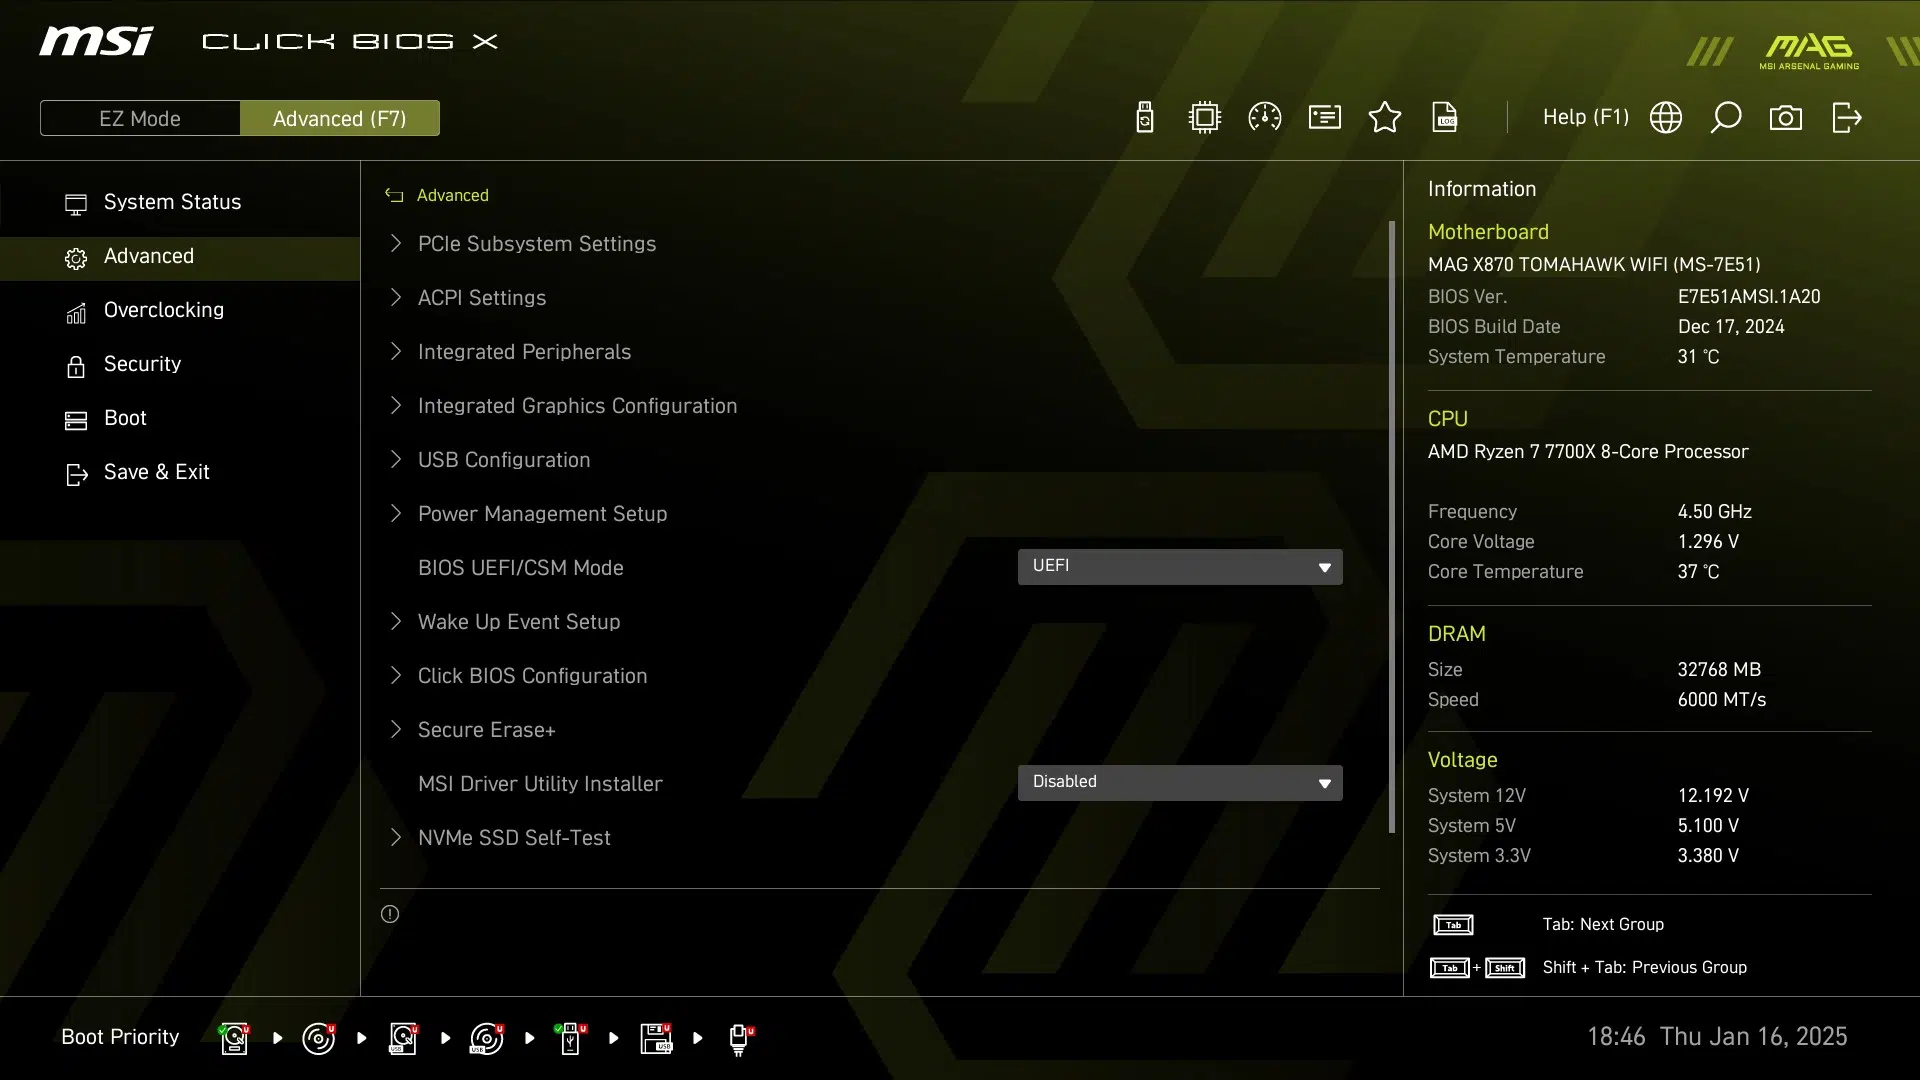Click the exit door arrow icon
Viewport: 1920px width, 1080px height.
pos(1847,117)
